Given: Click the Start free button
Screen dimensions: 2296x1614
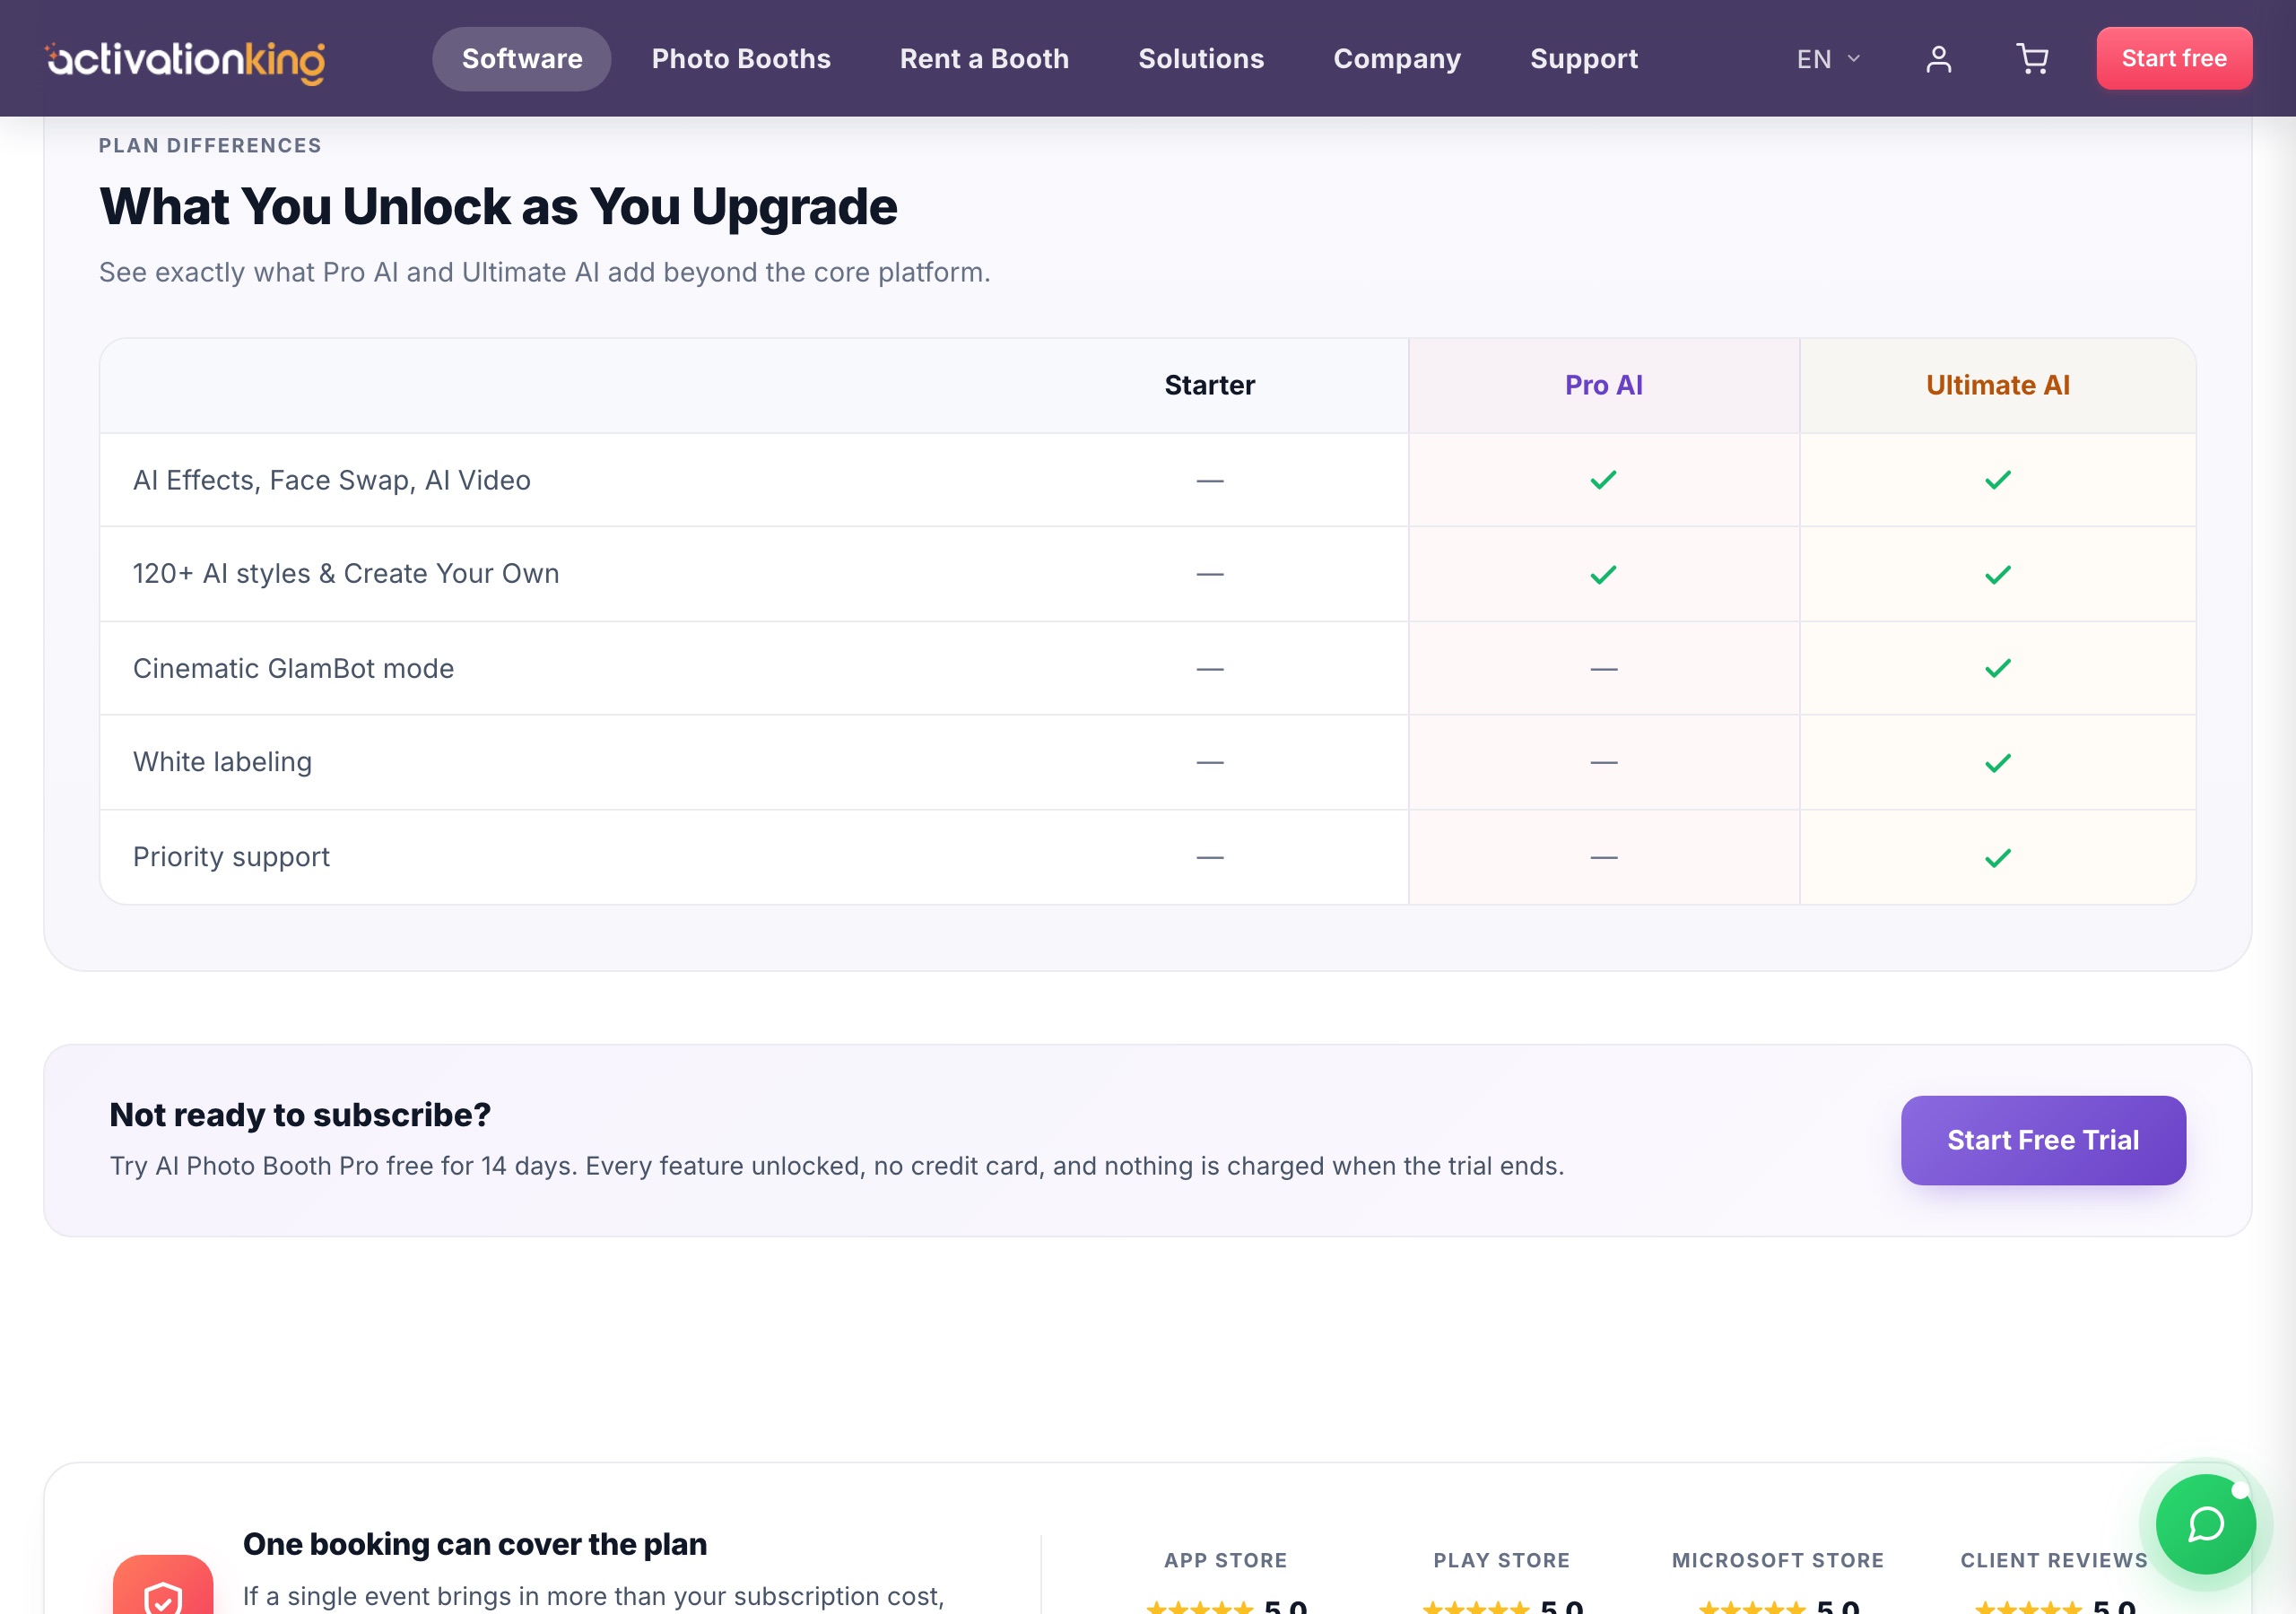Looking at the screenshot, I should [2174, 58].
